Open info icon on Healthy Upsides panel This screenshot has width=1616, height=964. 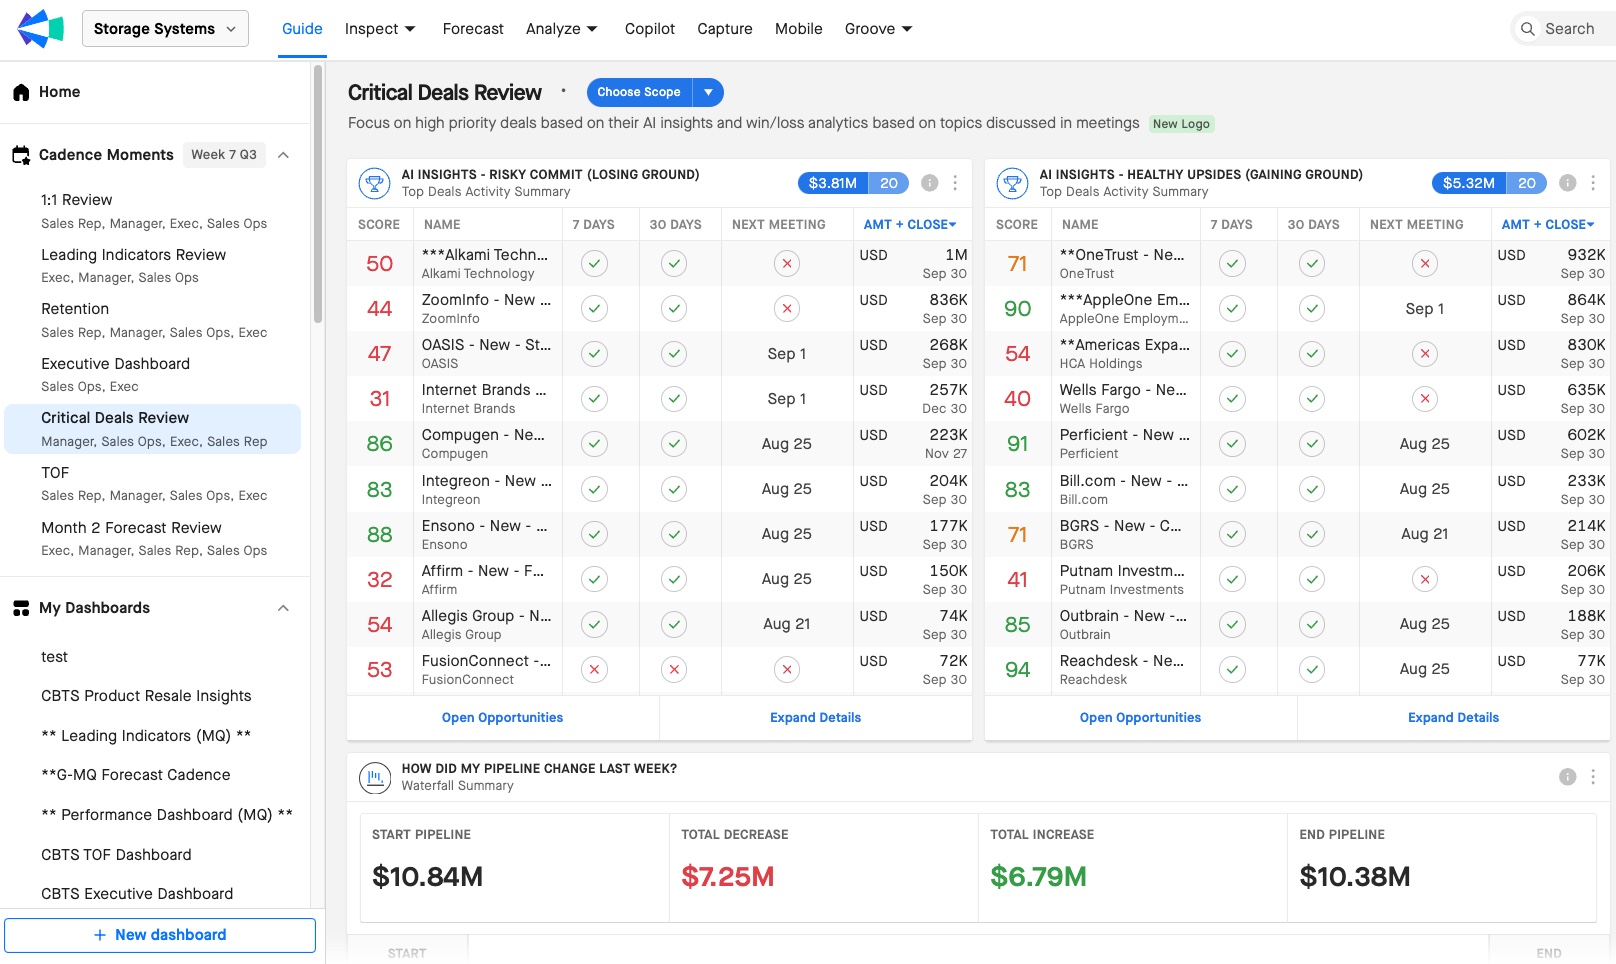pos(1567,183)
